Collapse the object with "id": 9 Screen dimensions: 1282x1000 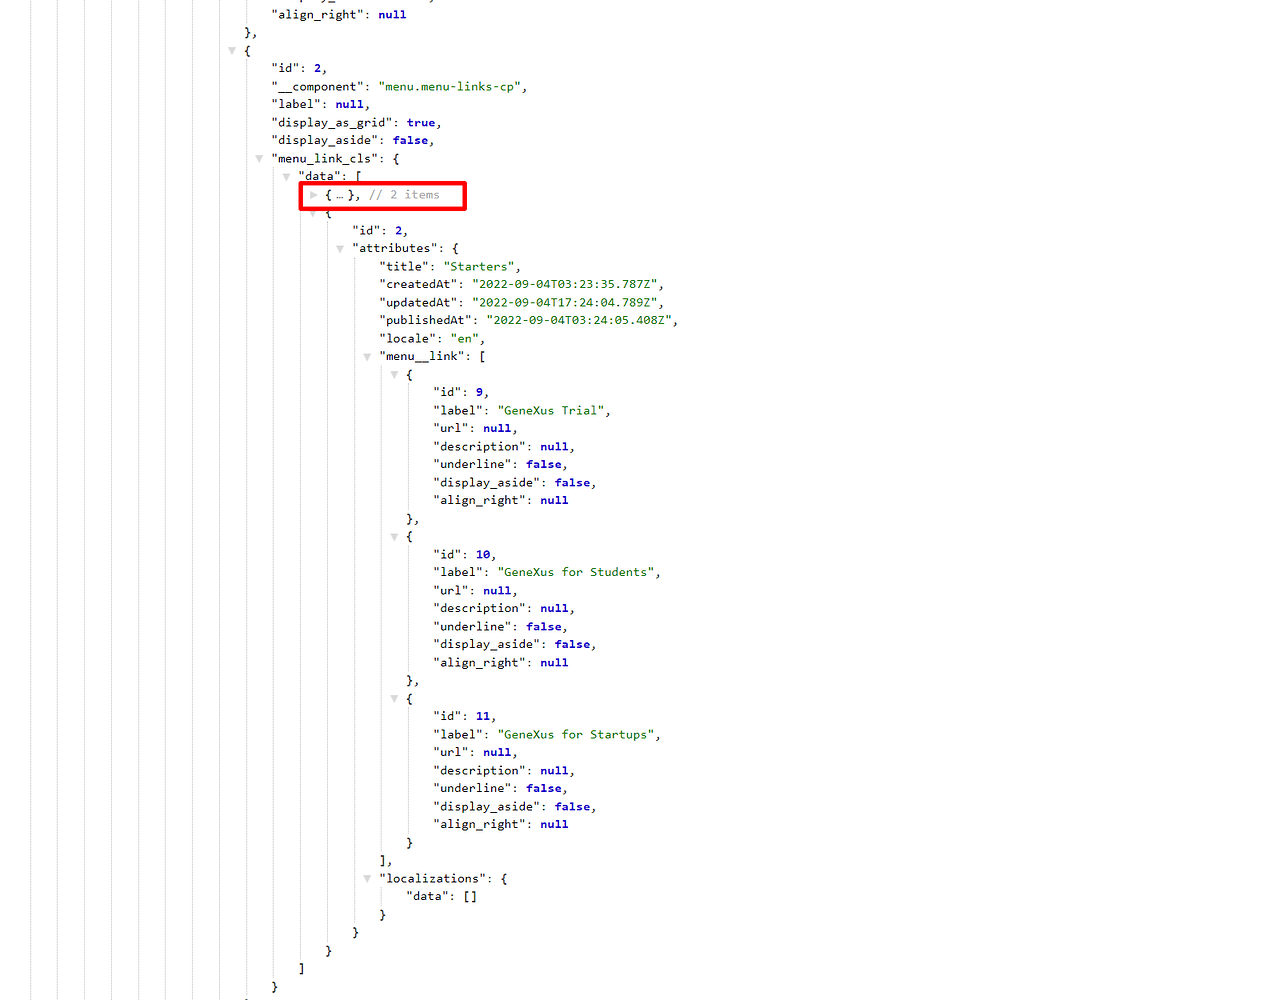point(394,374)
